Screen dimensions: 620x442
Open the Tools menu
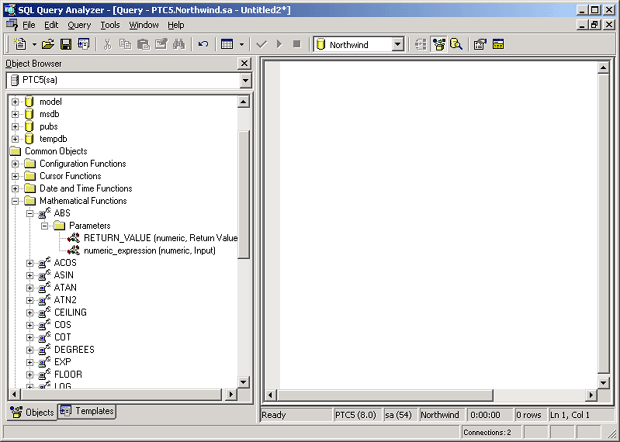[x=110, y=24]
